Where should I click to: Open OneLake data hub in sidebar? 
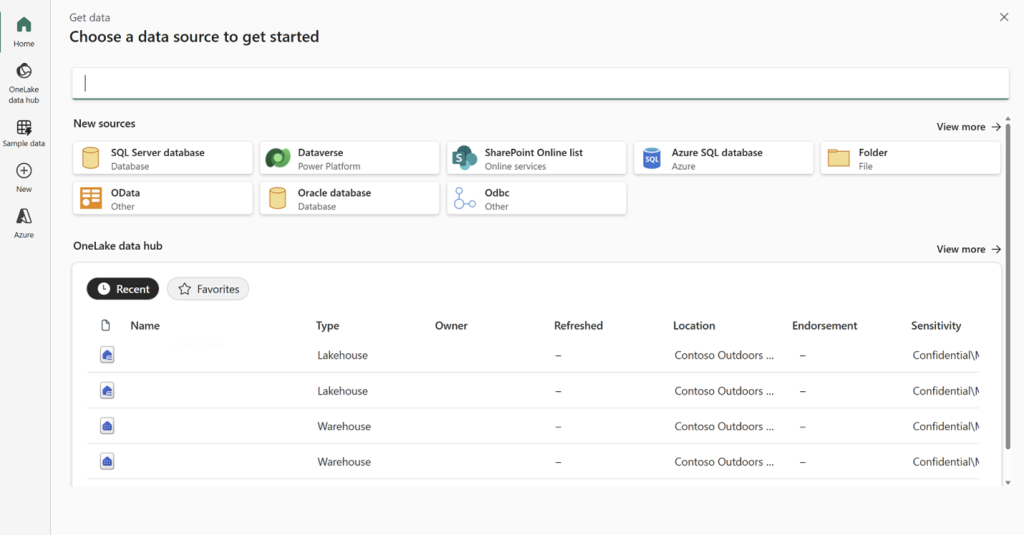[24, 71]
